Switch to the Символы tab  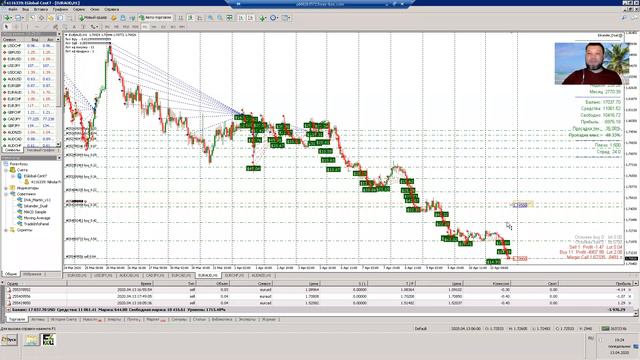pos(13,150)
